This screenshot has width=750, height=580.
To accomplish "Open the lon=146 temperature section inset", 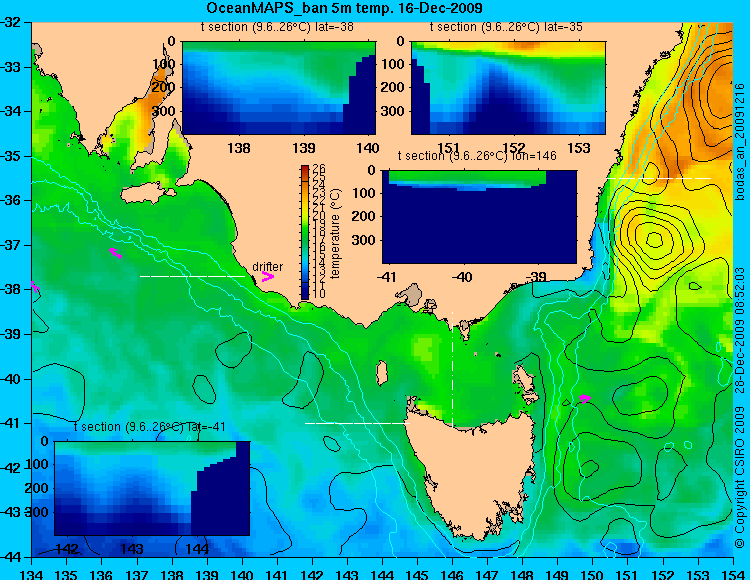I will point(479,217).
